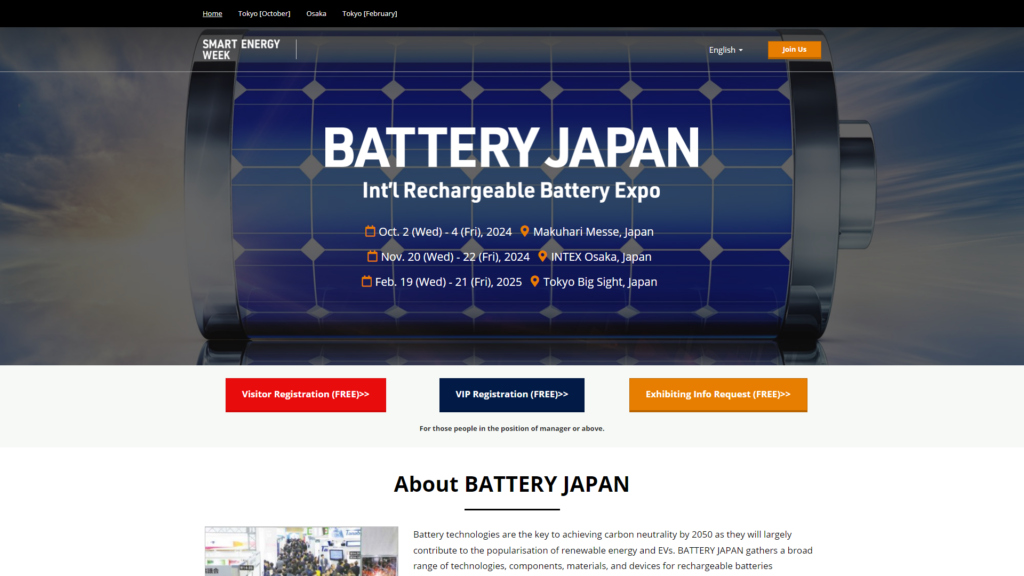1024x576 pixels.
Task: Open the Osaka navigation item
Action: 316,13
